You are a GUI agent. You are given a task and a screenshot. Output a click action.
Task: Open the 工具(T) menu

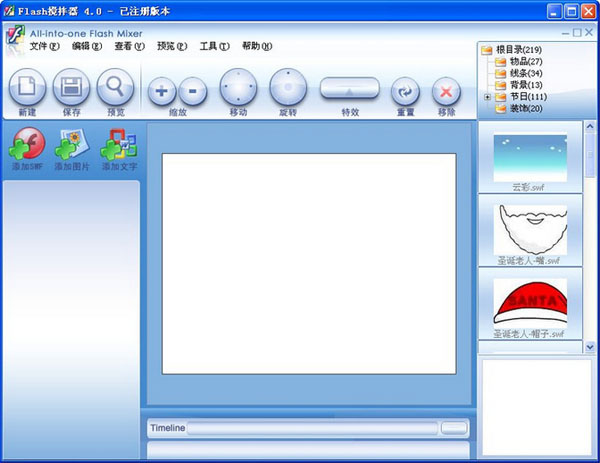coord(215,46)
